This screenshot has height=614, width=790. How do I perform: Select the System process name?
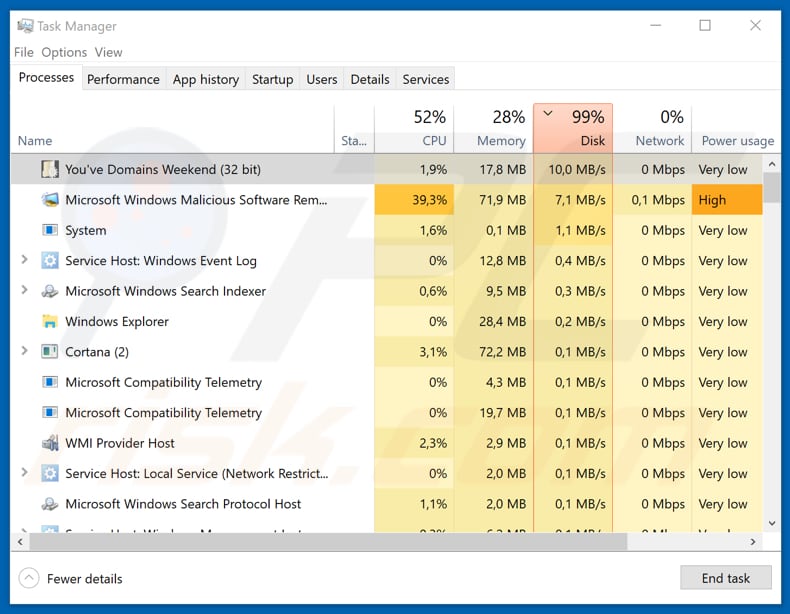(86, 231)
